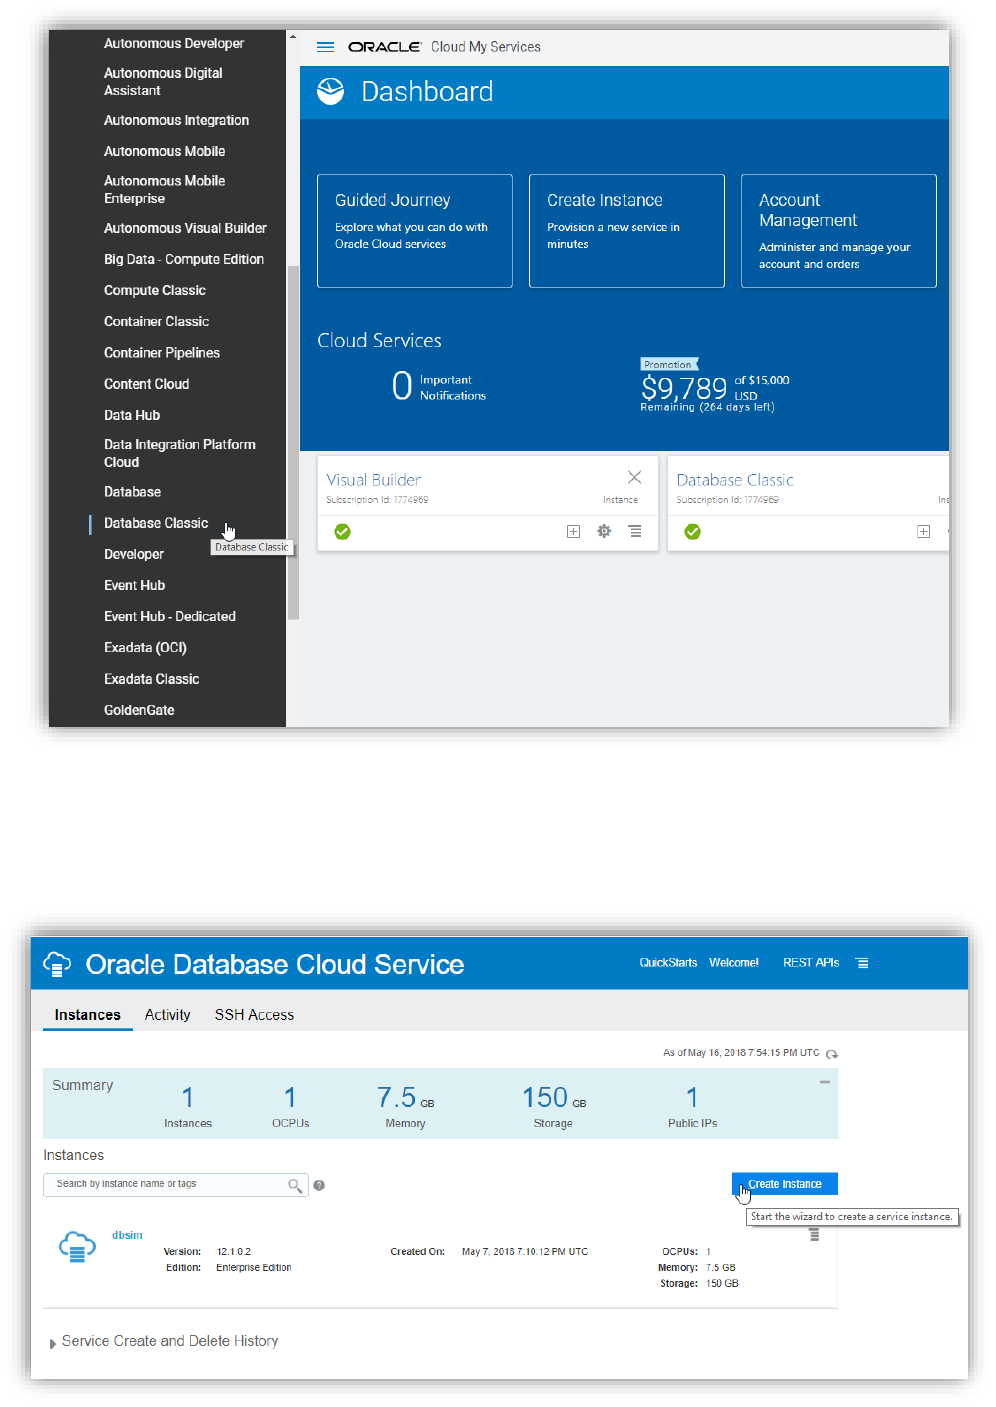Click the Welcome! link

click(734, 963)
